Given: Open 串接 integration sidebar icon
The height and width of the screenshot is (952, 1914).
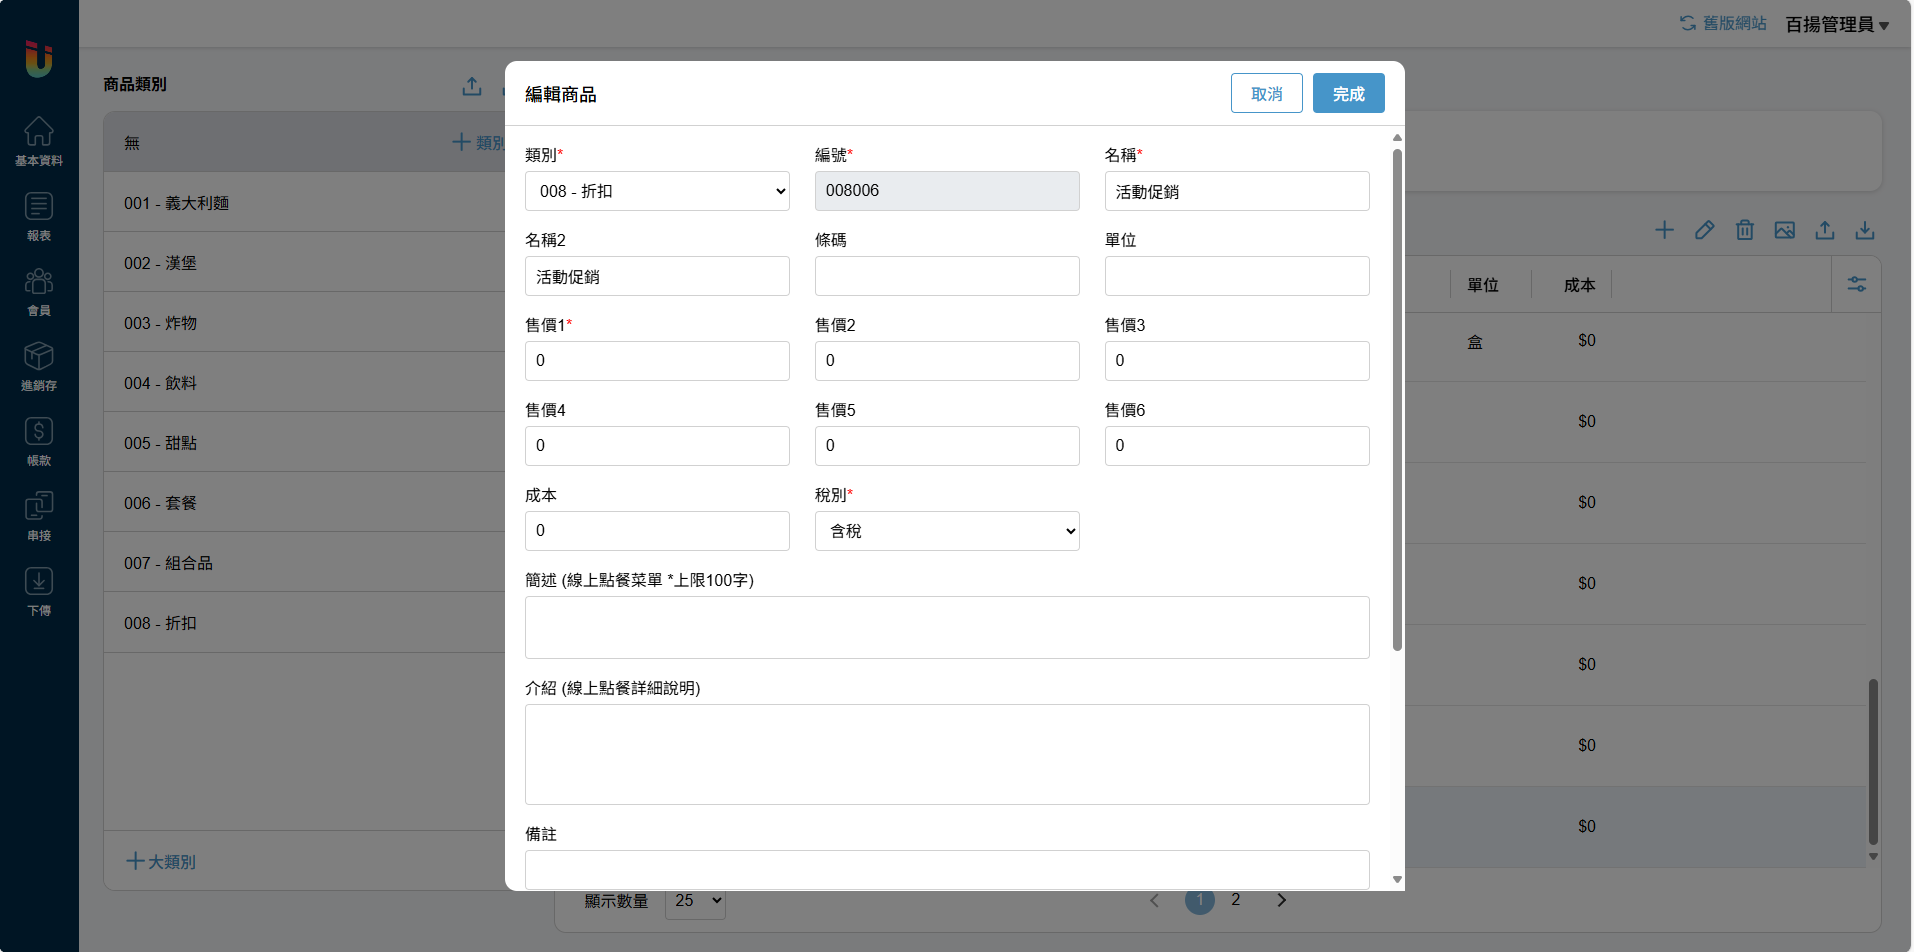Looking at the screenshot, I should click(39, 516).
